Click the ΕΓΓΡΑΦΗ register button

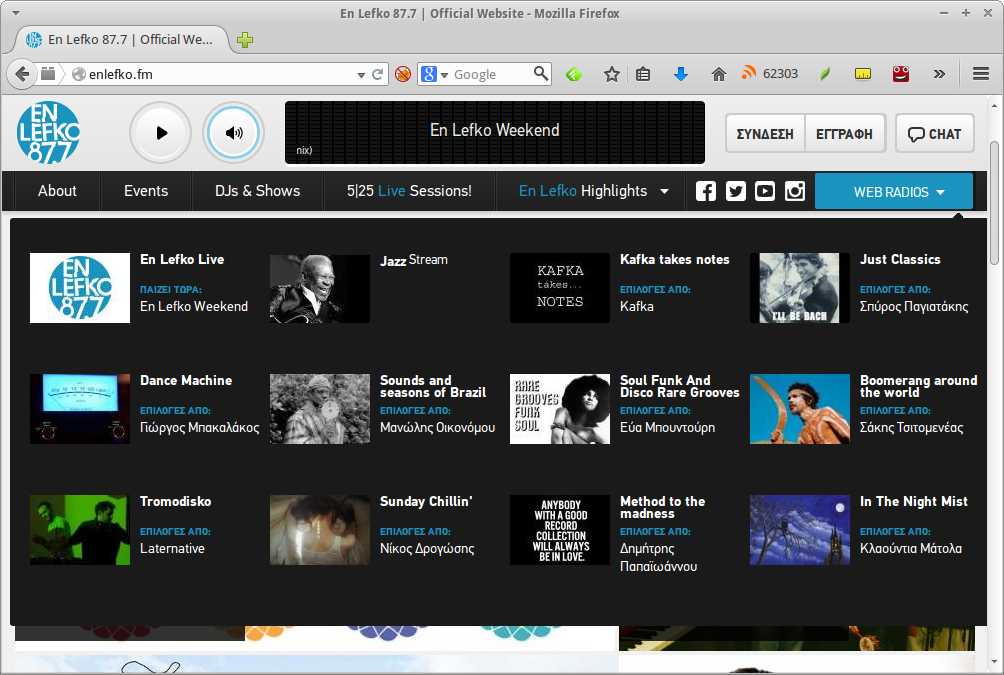point(845,134)
